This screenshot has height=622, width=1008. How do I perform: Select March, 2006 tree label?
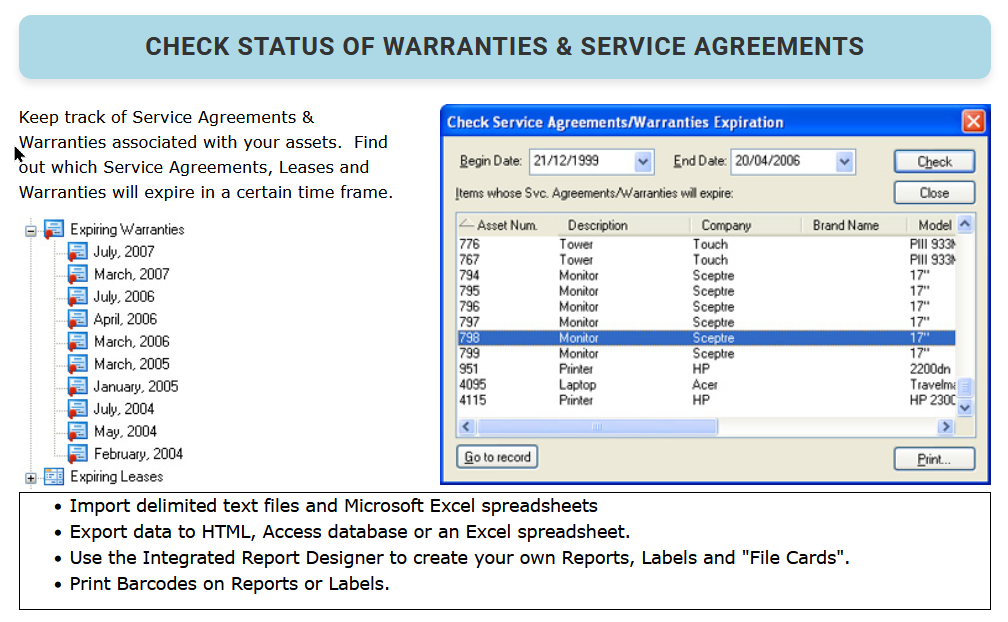(132, 342)
